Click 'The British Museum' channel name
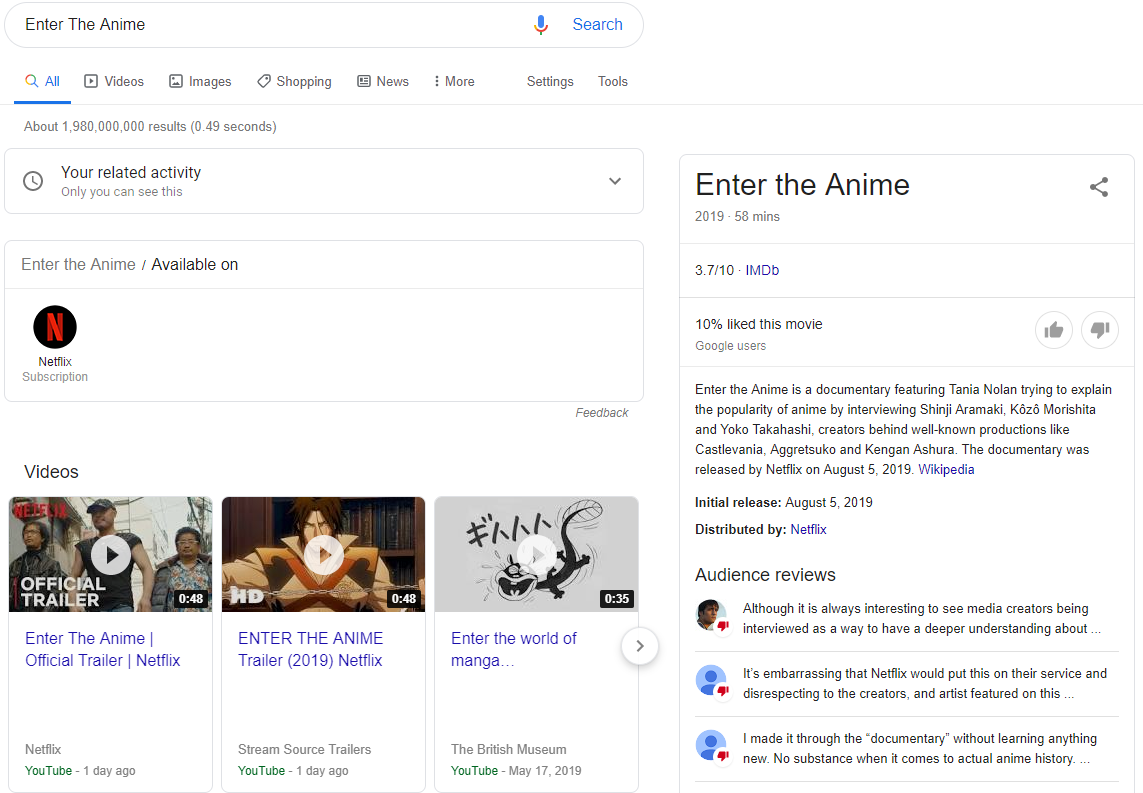 (508, 749)
